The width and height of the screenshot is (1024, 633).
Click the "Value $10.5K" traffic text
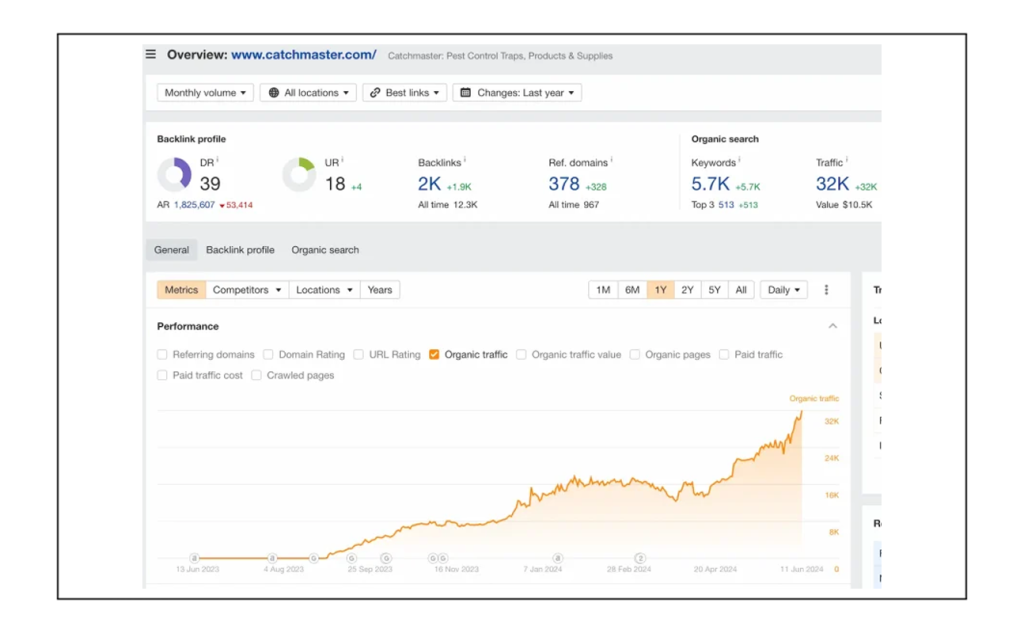click(x=844, y=205)
